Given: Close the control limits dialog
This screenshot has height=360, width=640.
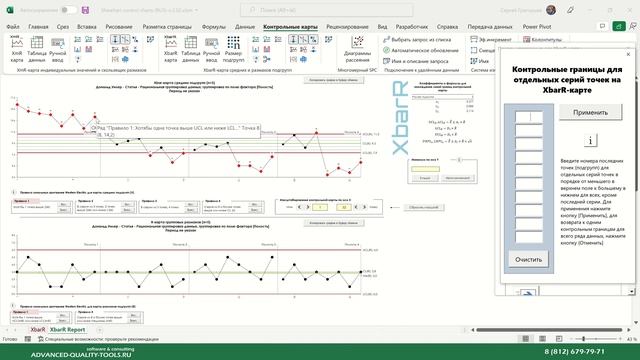Looking at the screenshot, I should click(x=628, y=54).
